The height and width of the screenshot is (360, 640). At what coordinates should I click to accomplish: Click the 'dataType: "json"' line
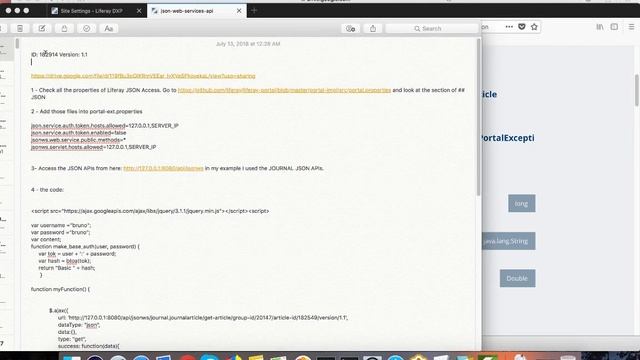[x=79, y=325]
